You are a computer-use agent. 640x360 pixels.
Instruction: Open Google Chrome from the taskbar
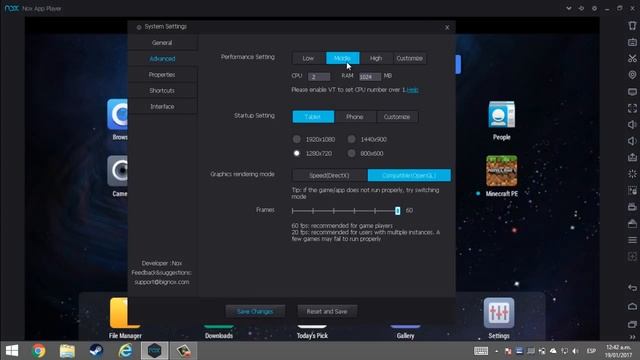(39, 351)
